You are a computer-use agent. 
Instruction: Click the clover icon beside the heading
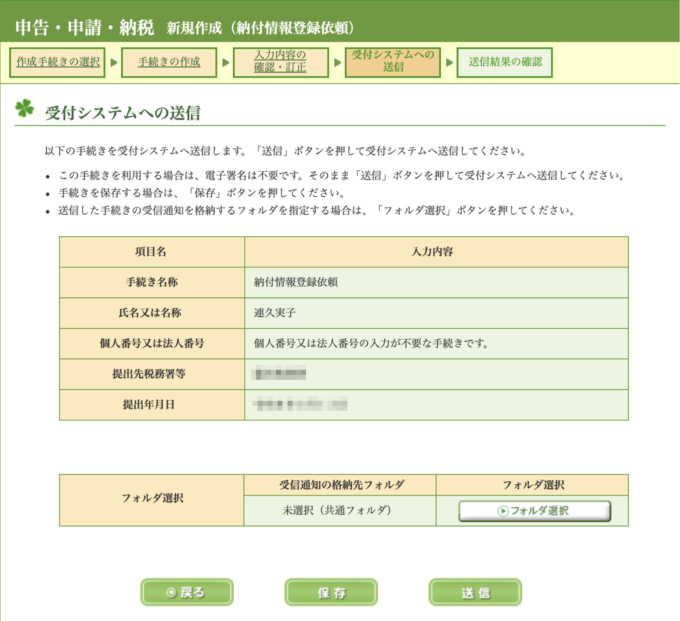[x=24, y=108]
